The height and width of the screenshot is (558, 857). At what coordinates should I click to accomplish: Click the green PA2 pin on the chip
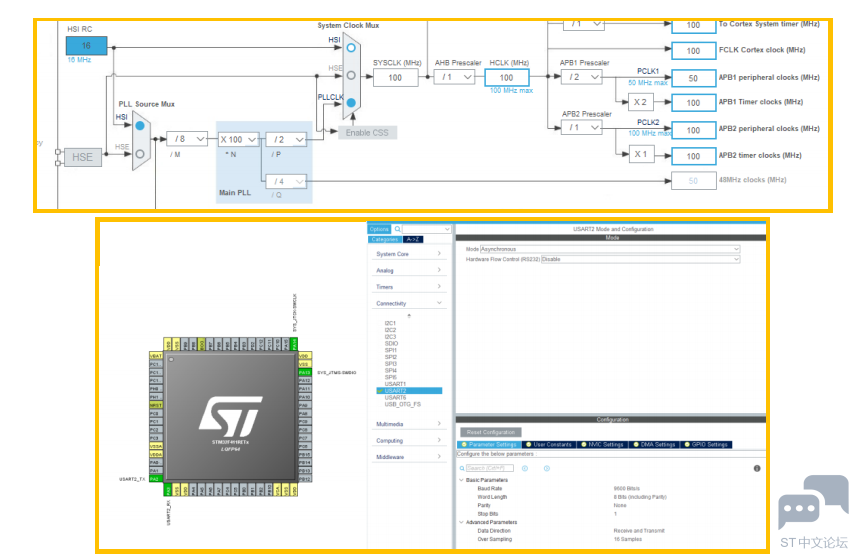point(155,479)
